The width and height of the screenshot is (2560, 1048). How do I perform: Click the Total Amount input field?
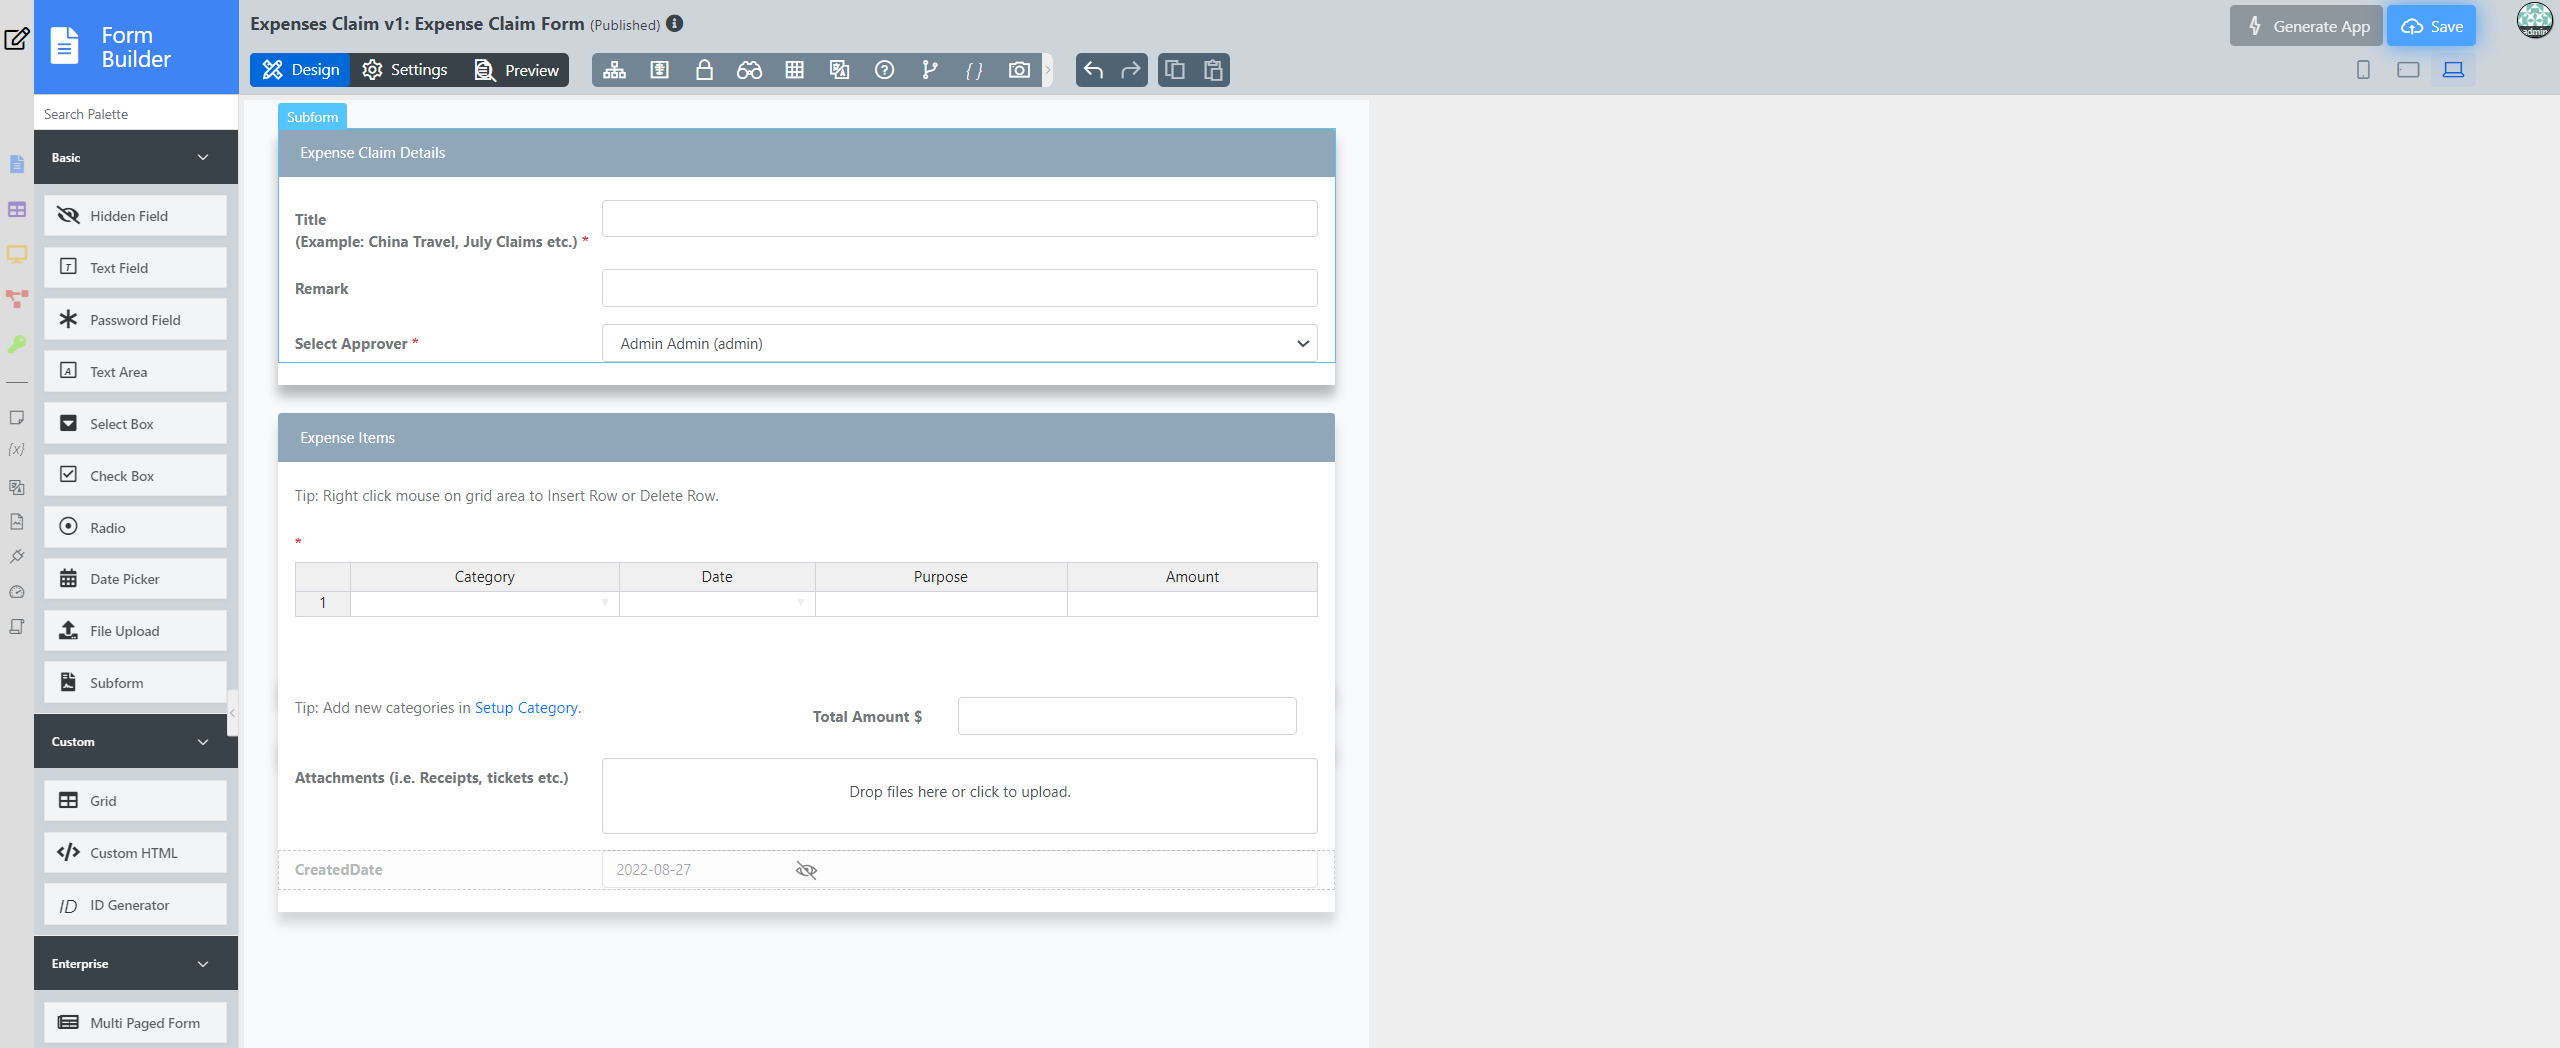(x=1127, y=716)
